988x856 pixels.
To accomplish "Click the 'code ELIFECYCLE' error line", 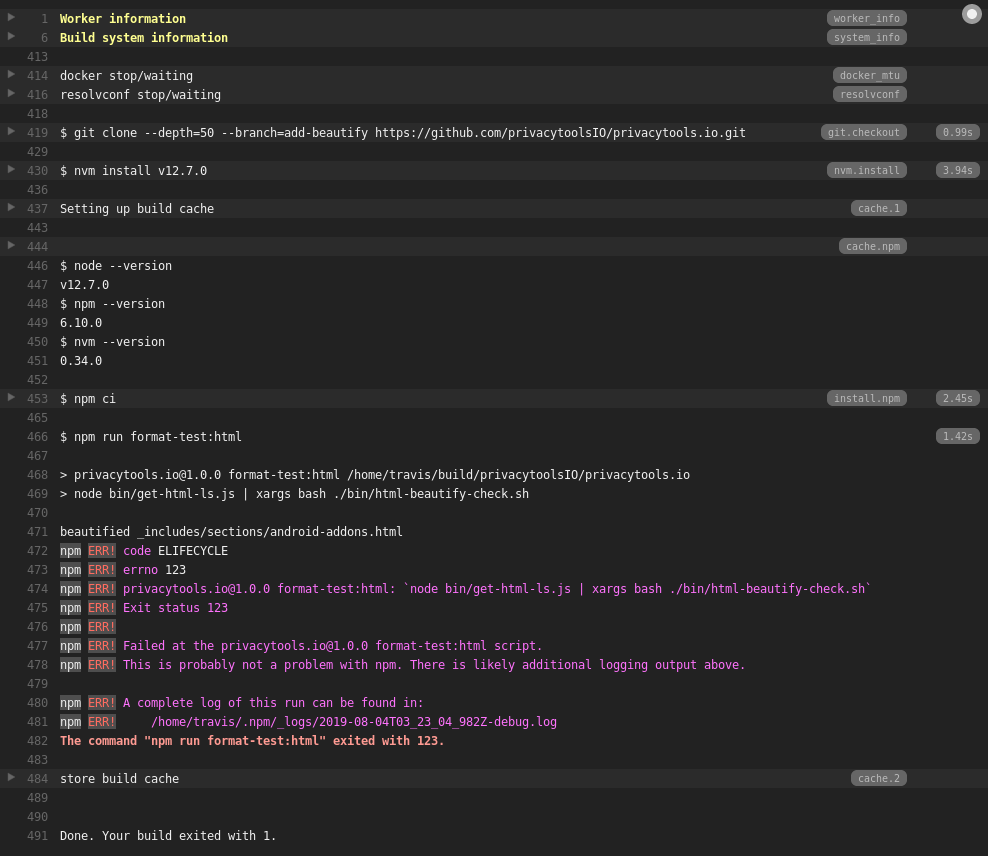I will pyautogui.click(x=144, y=551).
